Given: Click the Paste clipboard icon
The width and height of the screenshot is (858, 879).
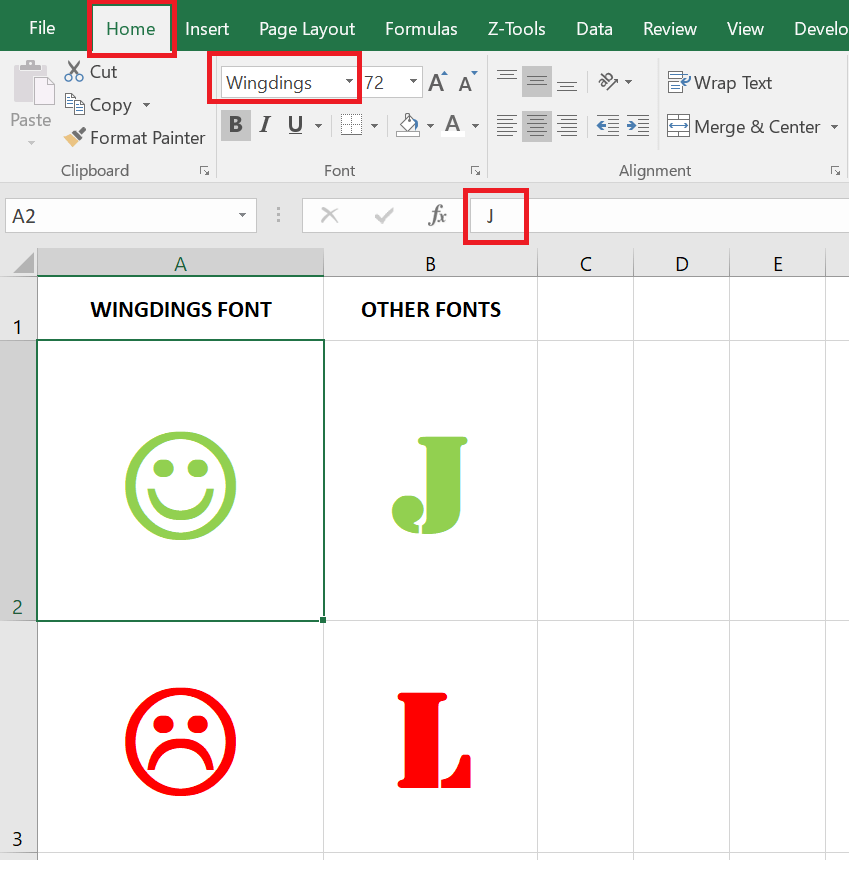Looking at the screenshot, I should pos(33,84).
